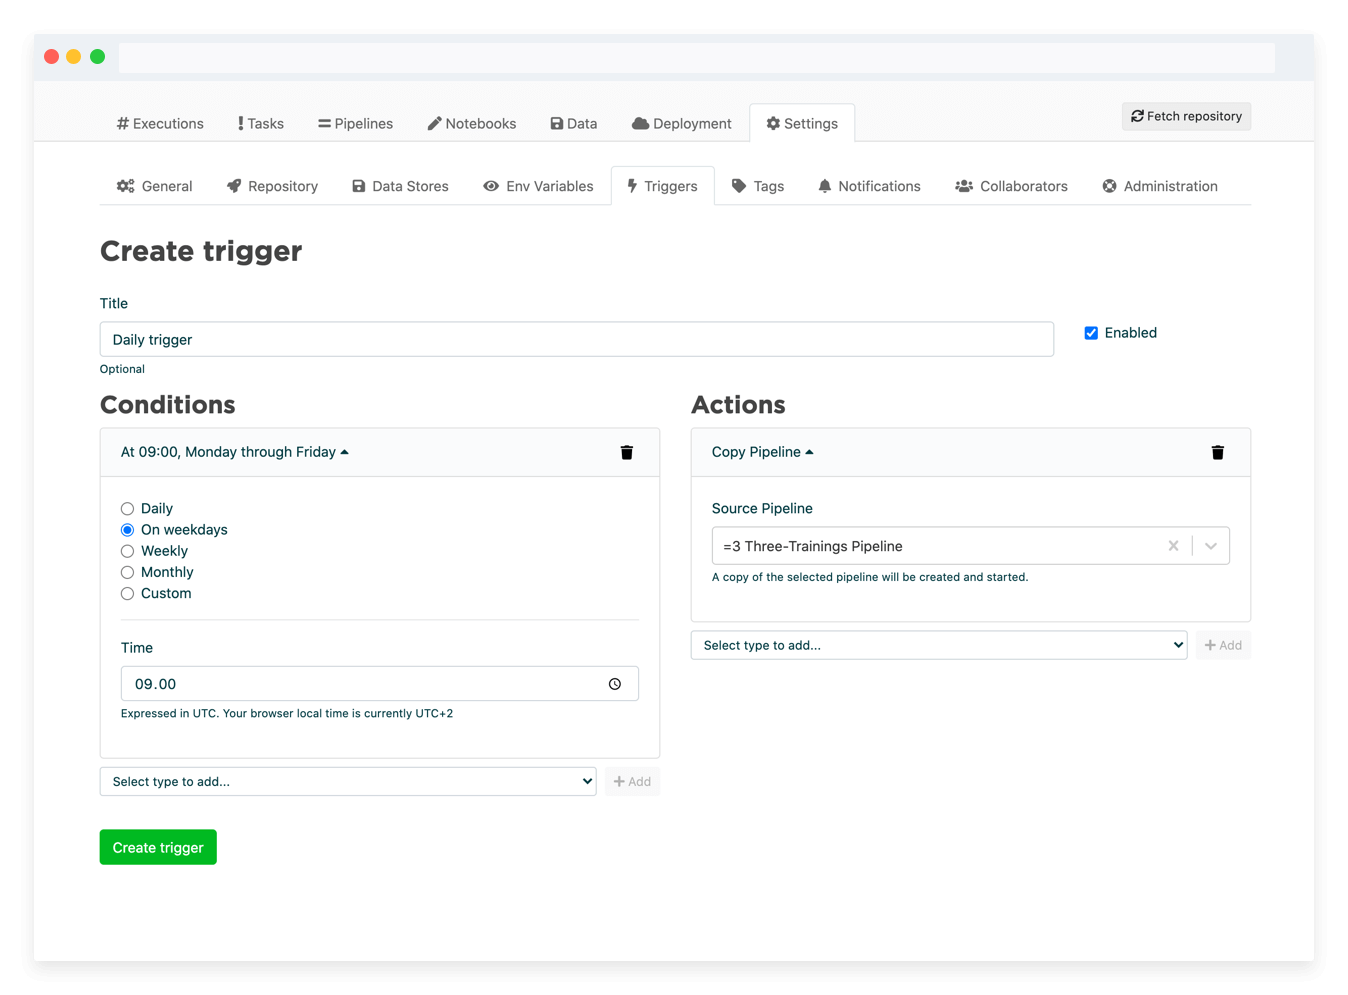Click the Add button under Conditions

point(632,782)
